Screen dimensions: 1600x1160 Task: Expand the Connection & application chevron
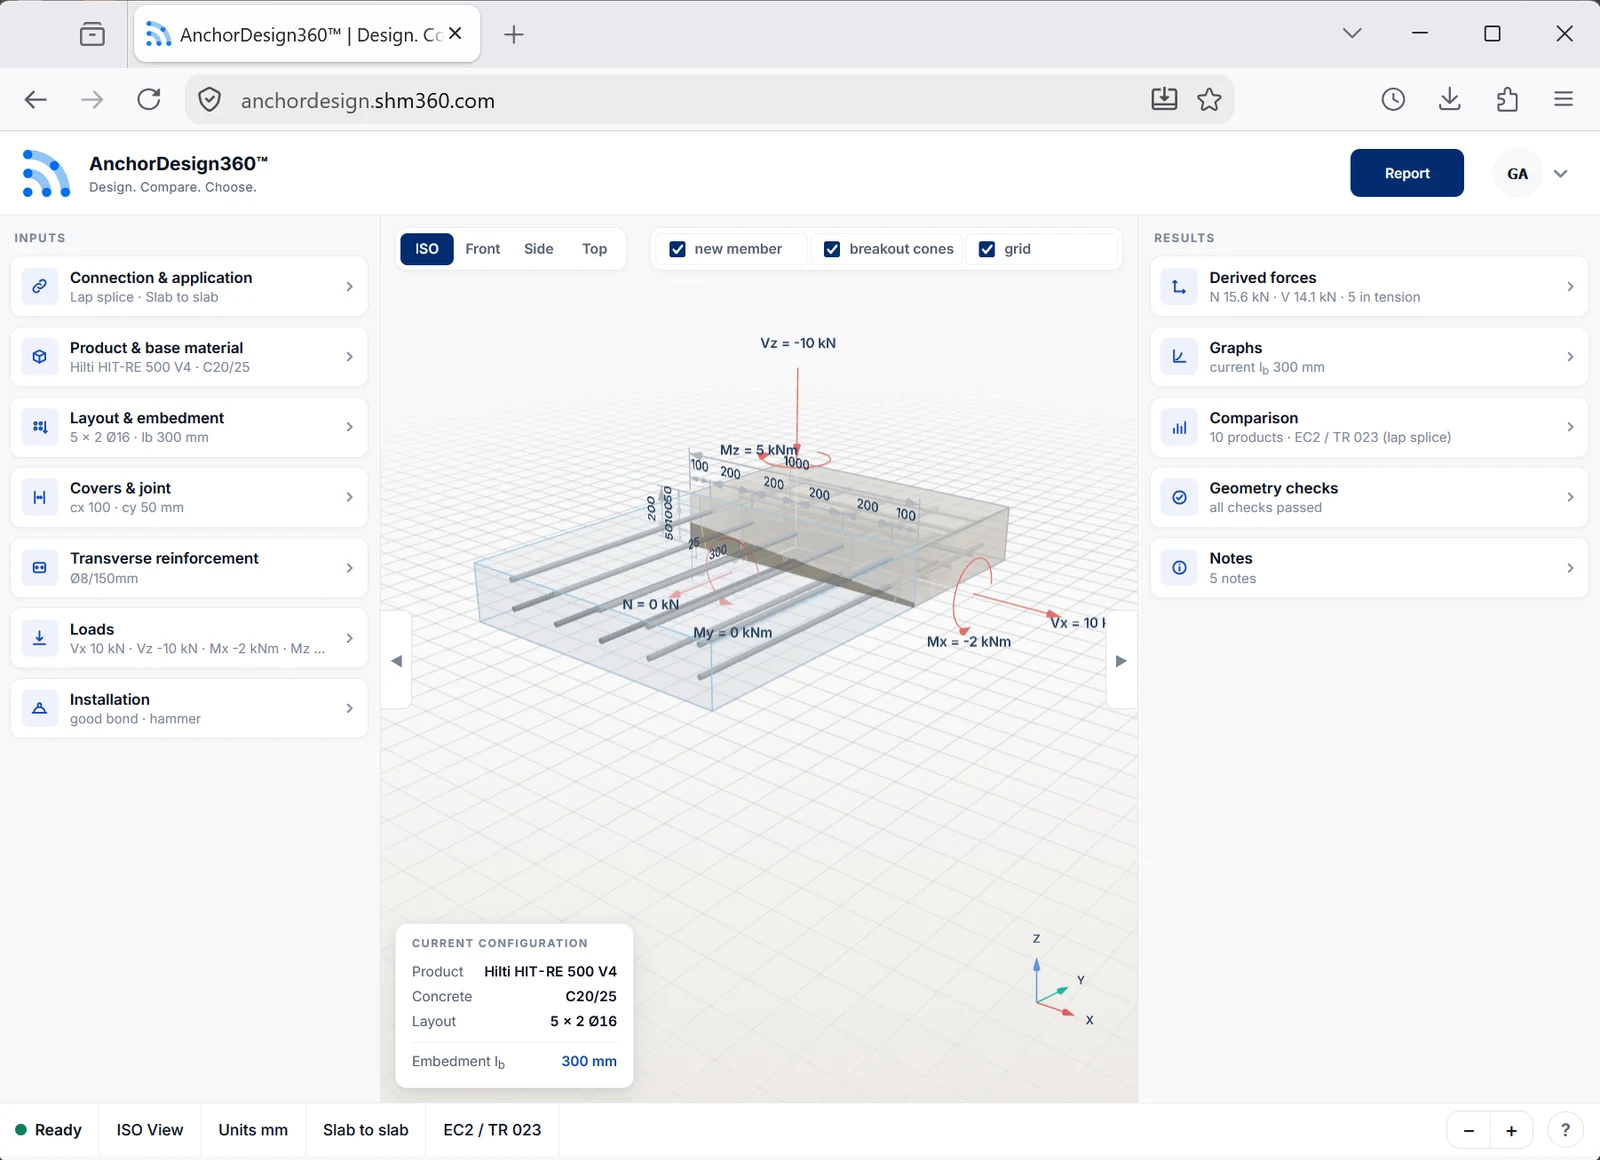tap(349, 286)
